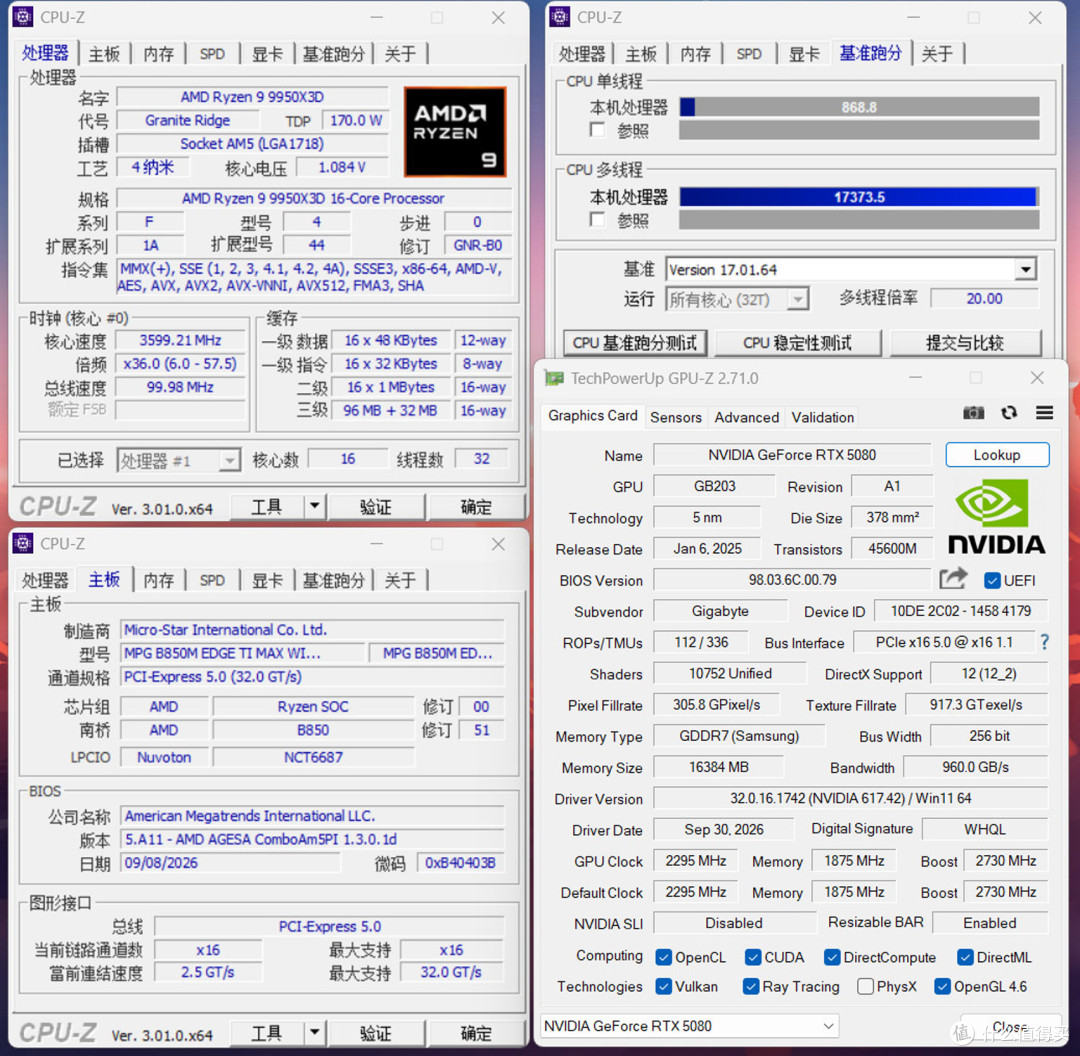1080x1056 pixels.
Task: Toggle the OpenGL 4.6 checkbox
Action: [942, 986]
